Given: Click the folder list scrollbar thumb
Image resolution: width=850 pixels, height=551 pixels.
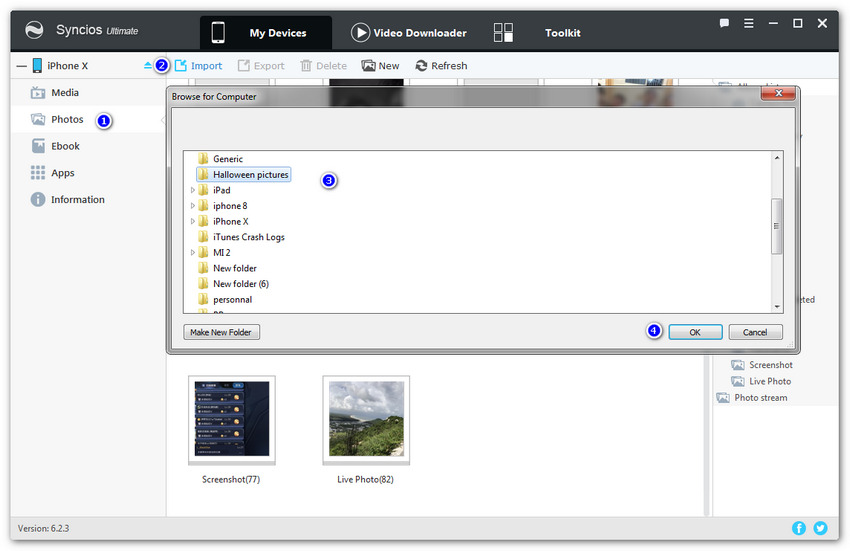Looking at the screenshot, I should (777, 226).
